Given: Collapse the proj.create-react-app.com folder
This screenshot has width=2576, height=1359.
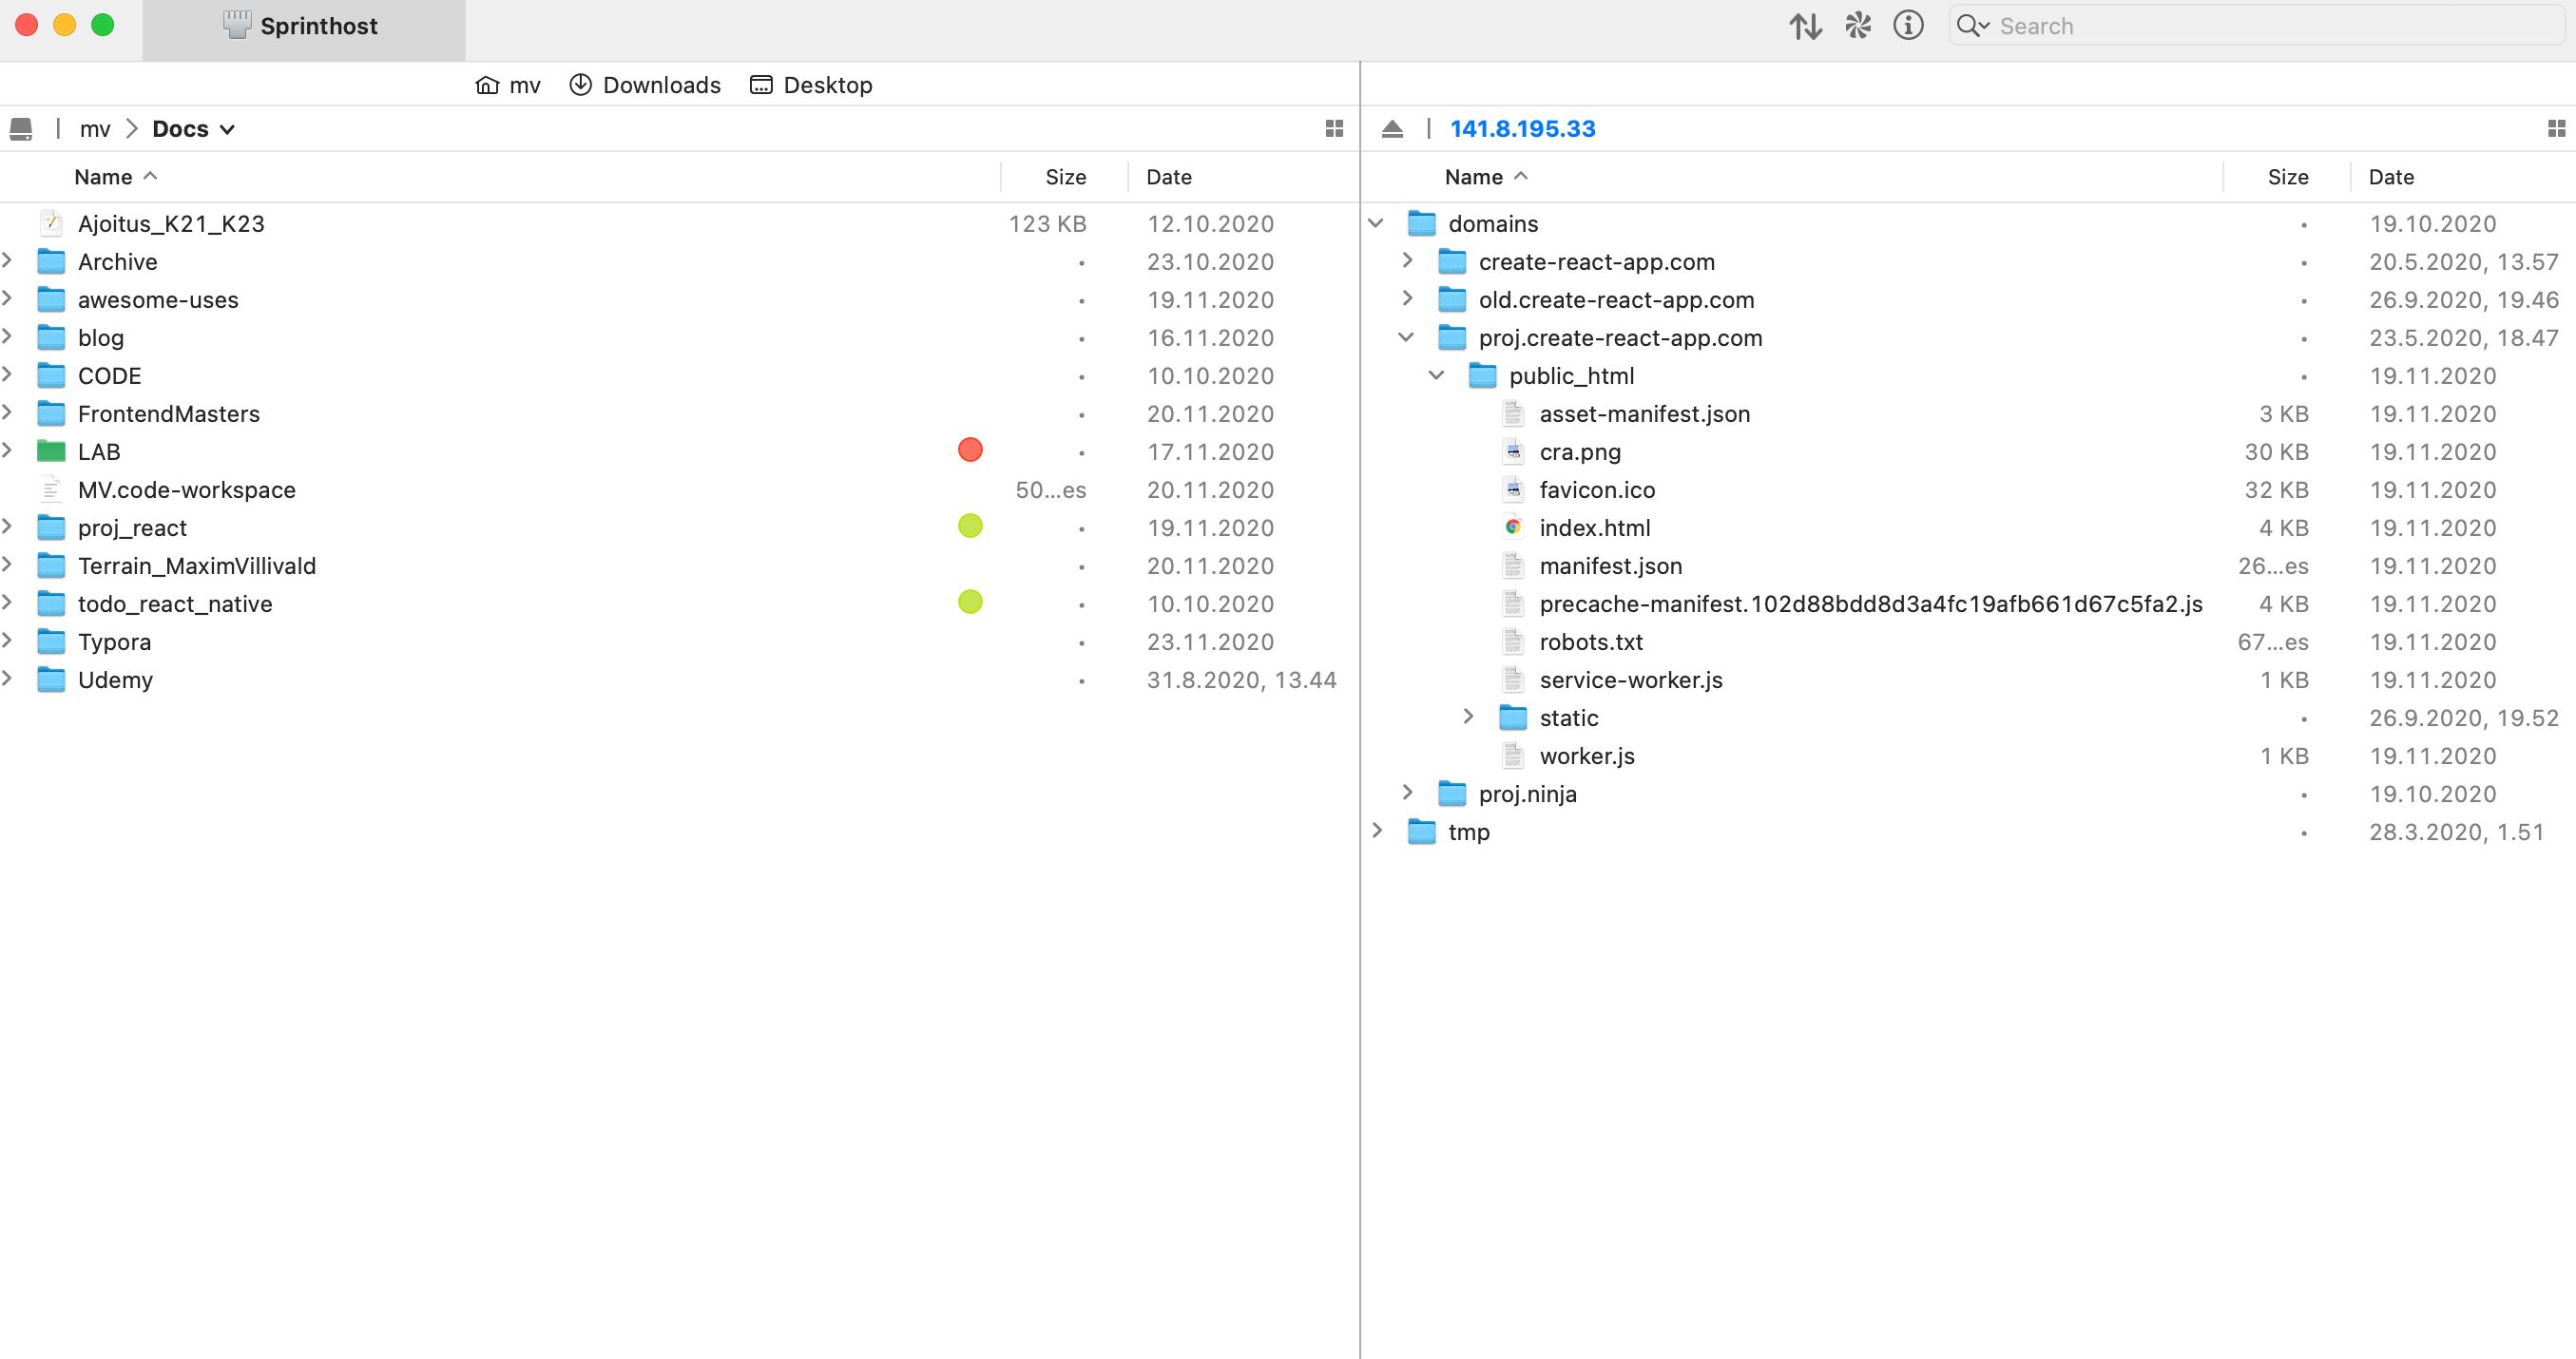Looking at the screenshot, I should coord(1407,337).
